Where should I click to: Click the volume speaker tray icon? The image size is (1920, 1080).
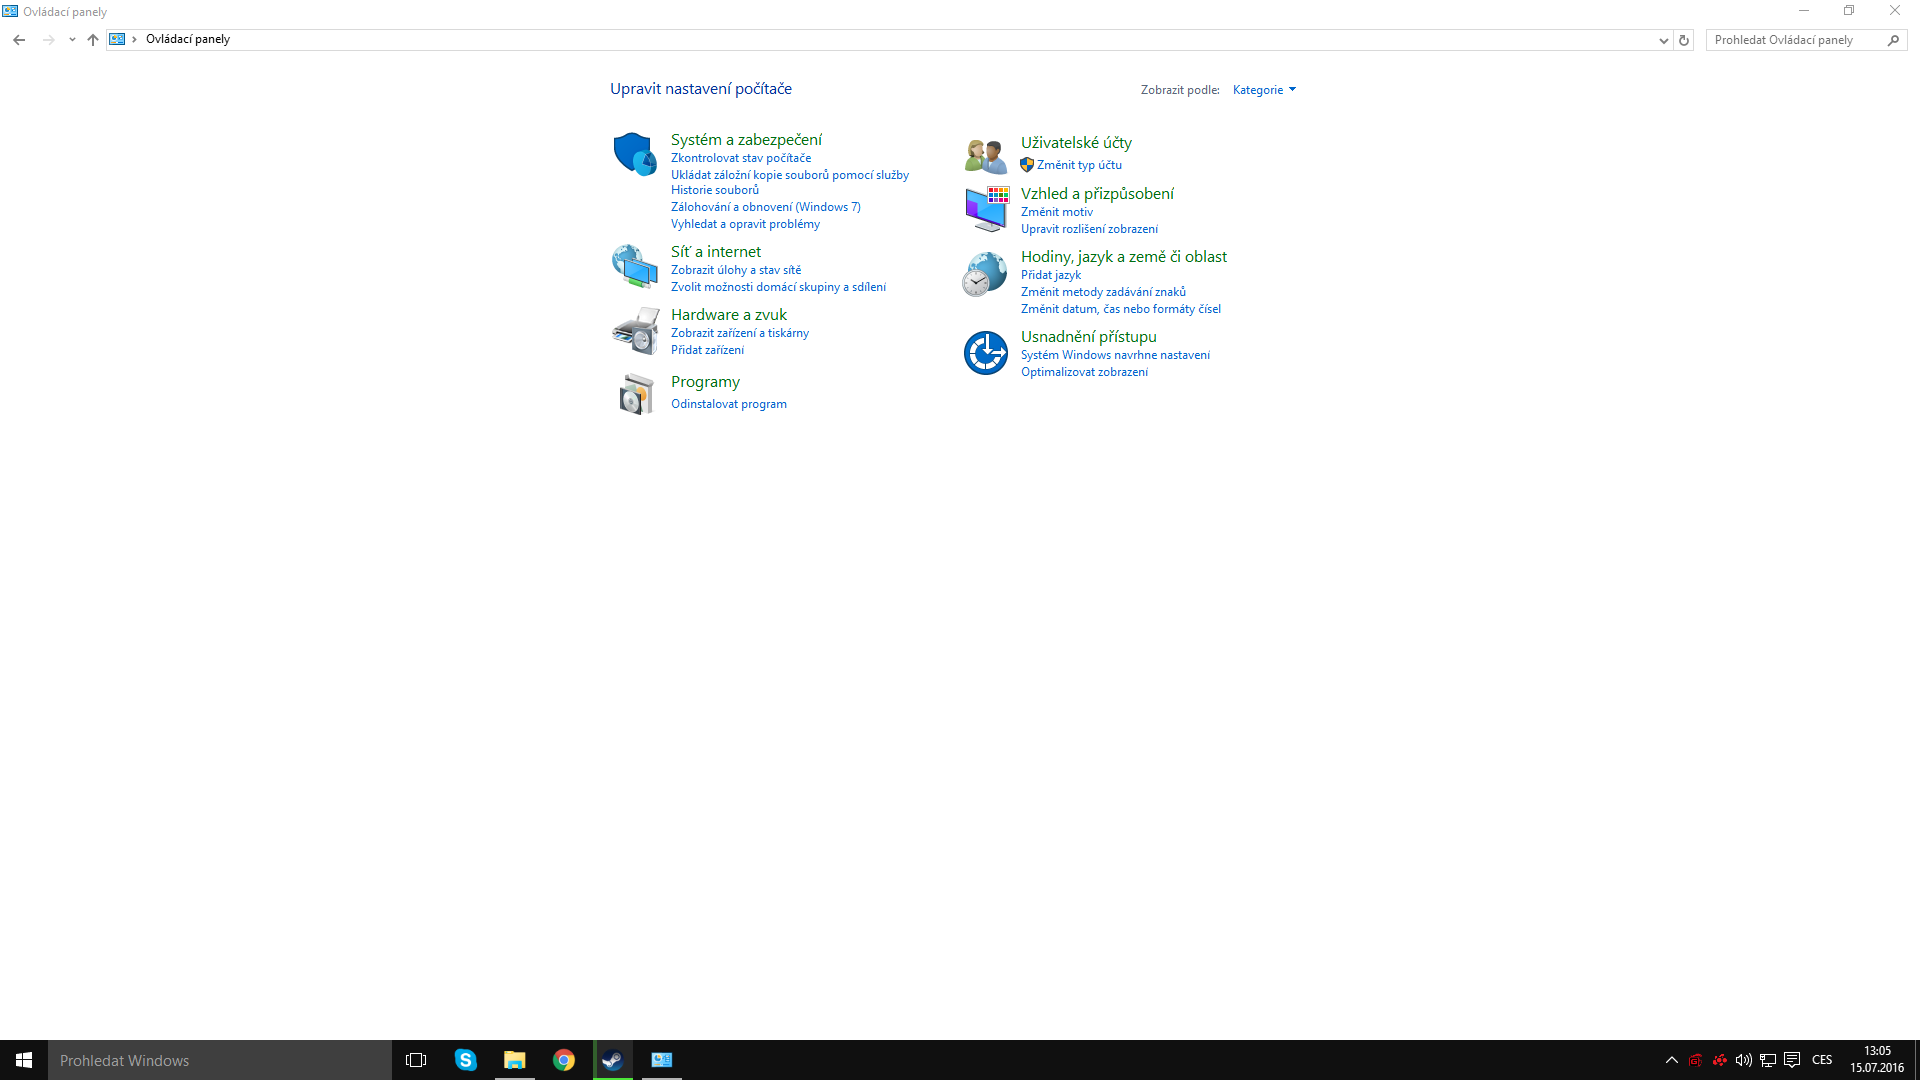click(x=1743, y=1060)
